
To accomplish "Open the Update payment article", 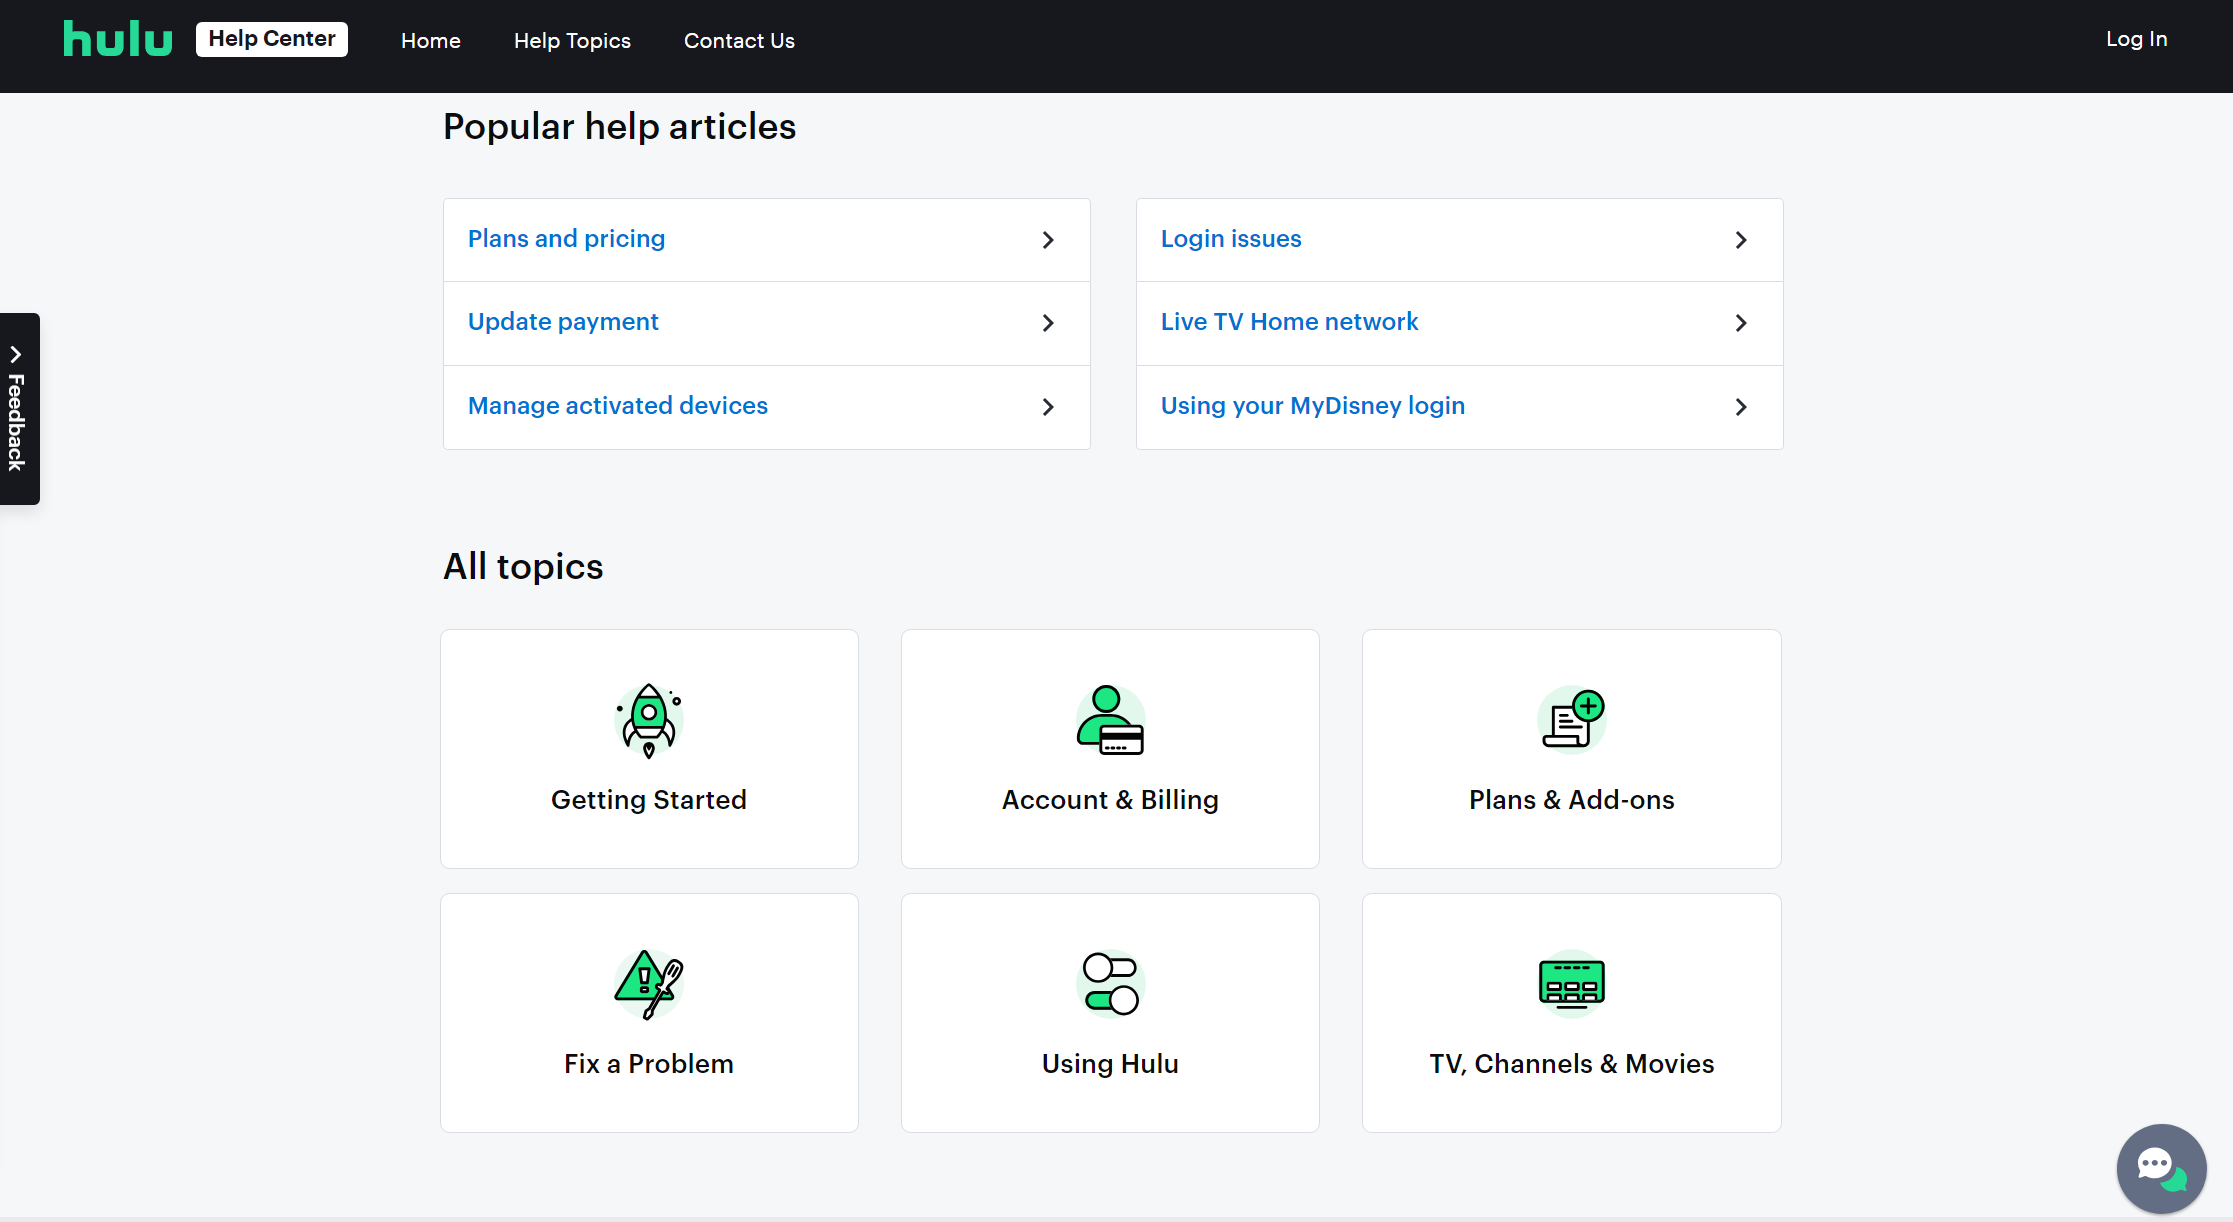I will click(766, 323).
